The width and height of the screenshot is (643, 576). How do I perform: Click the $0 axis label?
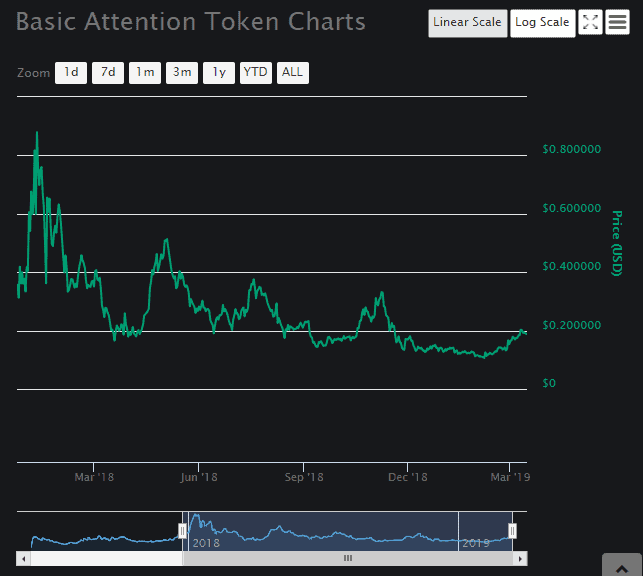point(549,383)
